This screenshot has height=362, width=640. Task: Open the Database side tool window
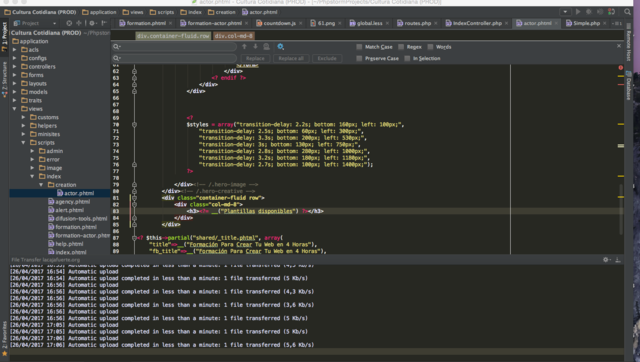pyautogui.click(x=629, y=85)
